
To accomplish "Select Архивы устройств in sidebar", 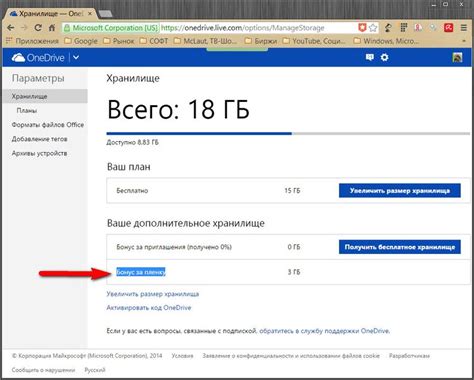I will [39, 153].
